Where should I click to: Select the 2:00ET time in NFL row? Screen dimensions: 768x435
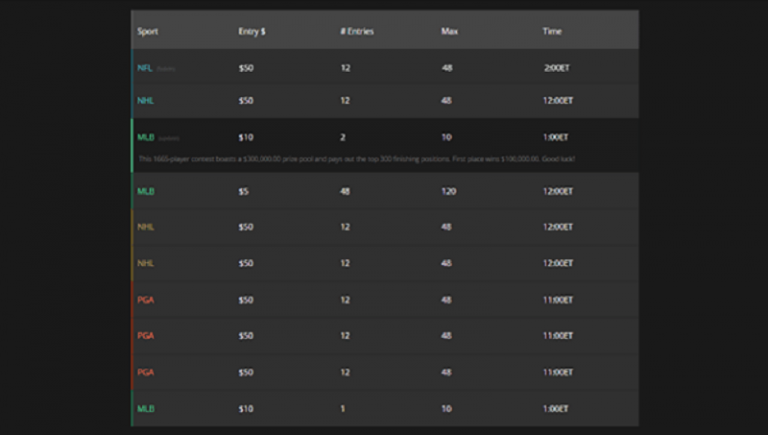[x=557, y=68]
